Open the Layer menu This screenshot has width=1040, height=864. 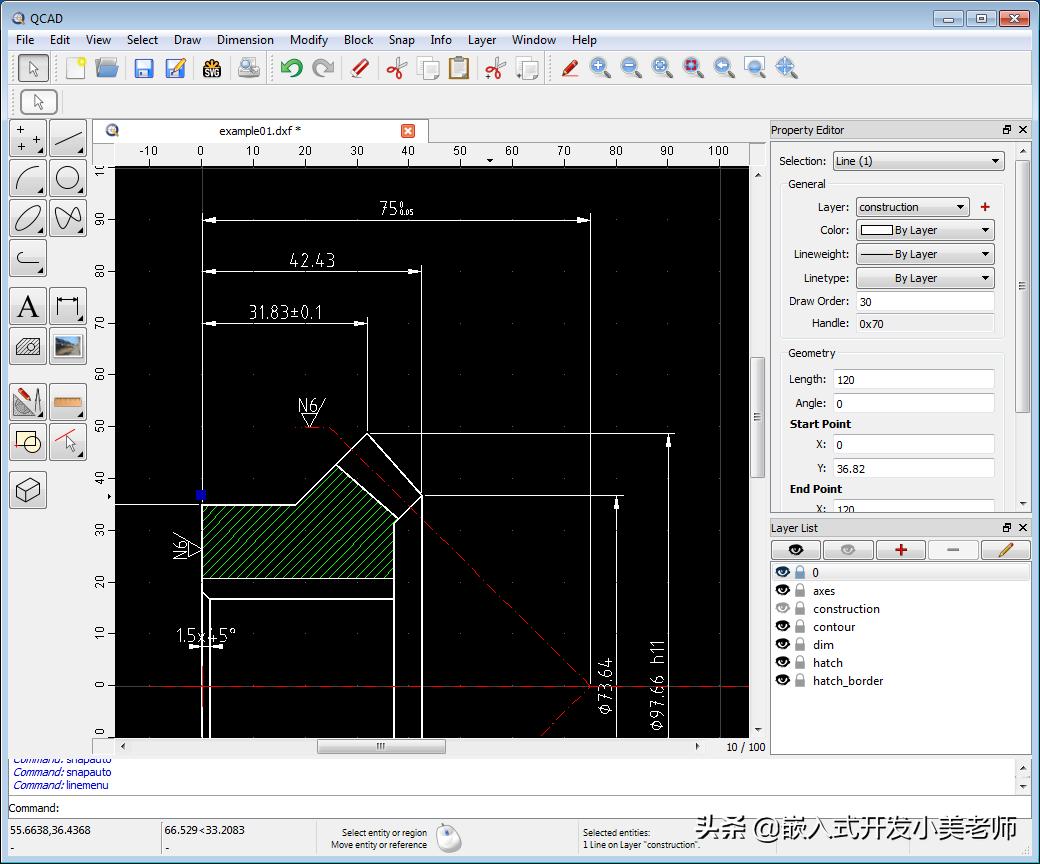(x=482, y=40)
